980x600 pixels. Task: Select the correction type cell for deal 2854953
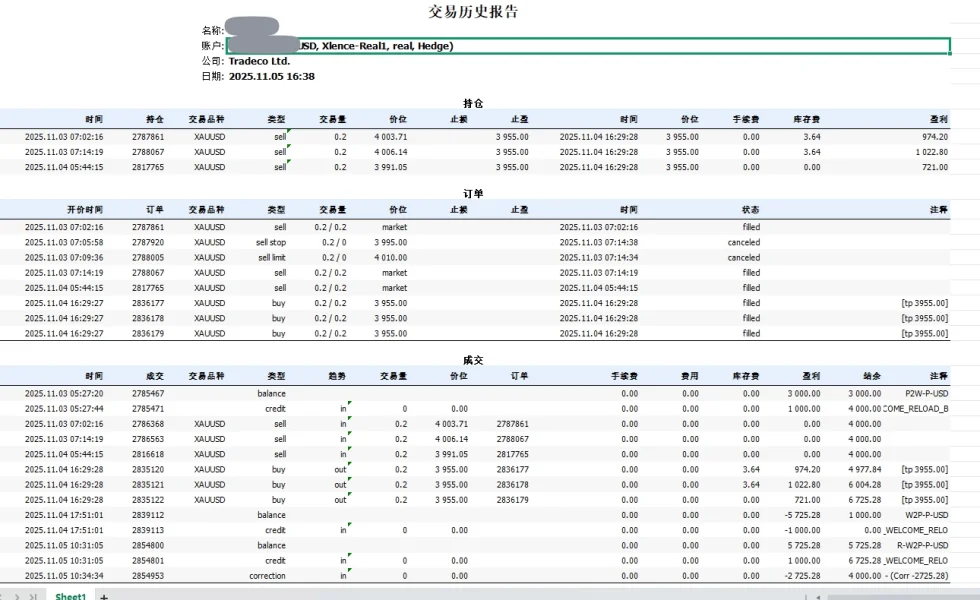[x=267, y=576]
